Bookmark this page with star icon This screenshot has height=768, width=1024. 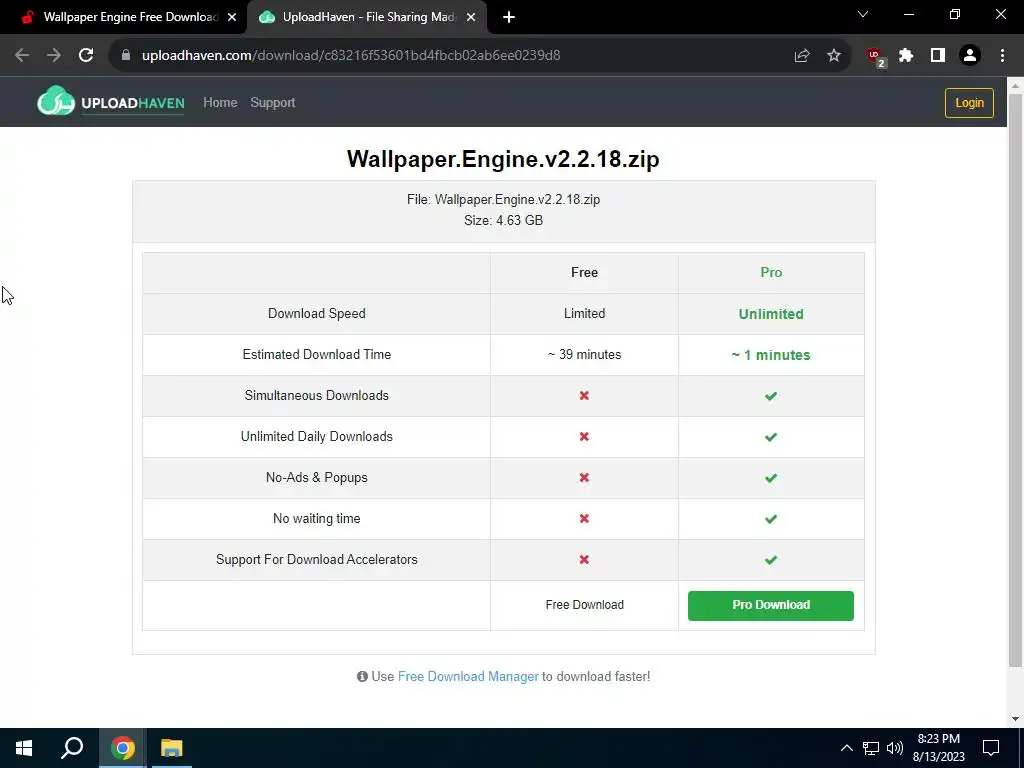tap(834, 56)
